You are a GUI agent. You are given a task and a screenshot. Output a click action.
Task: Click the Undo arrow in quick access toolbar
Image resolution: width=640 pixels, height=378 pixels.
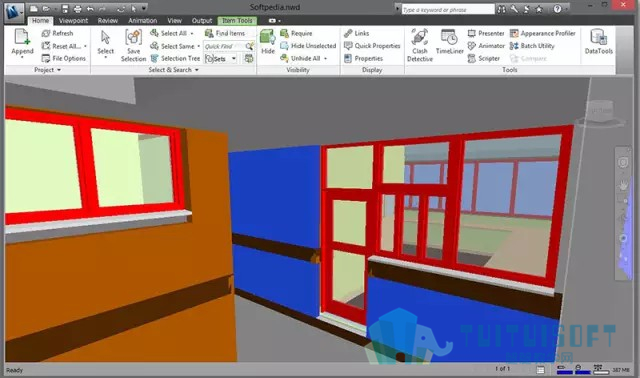coord(90,9)
